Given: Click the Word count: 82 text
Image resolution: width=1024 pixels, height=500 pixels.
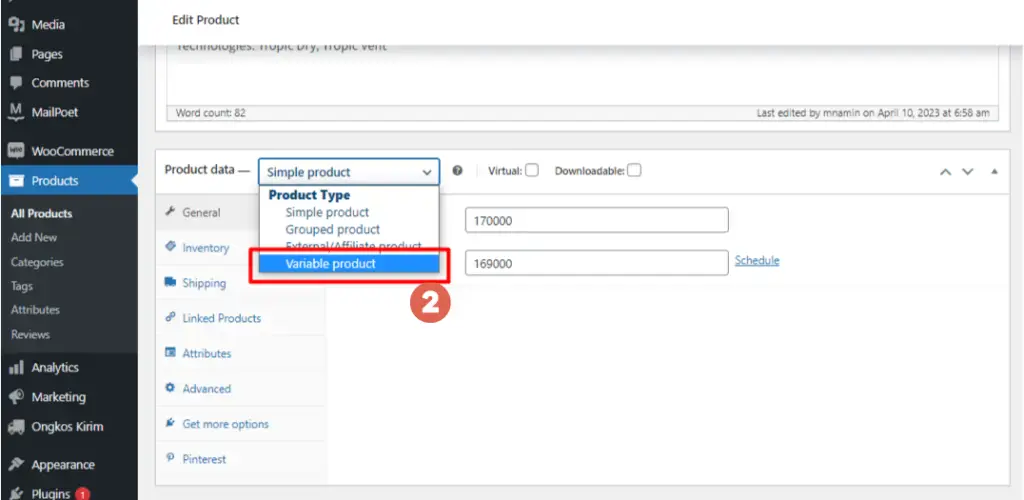Looking at the screenshot, I should pos(210,113).
